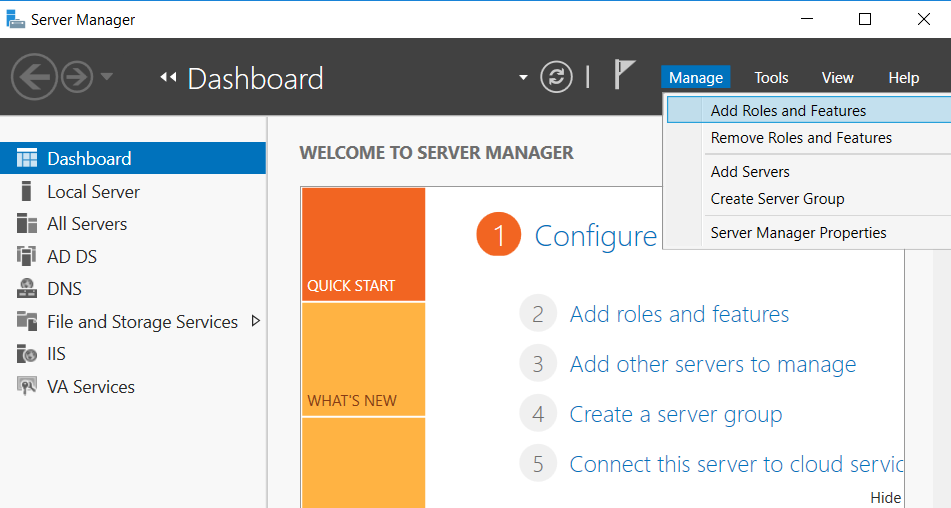
Task: Click File and Storage Services icon
Action: pyautogui.click(x=27, y=321)
